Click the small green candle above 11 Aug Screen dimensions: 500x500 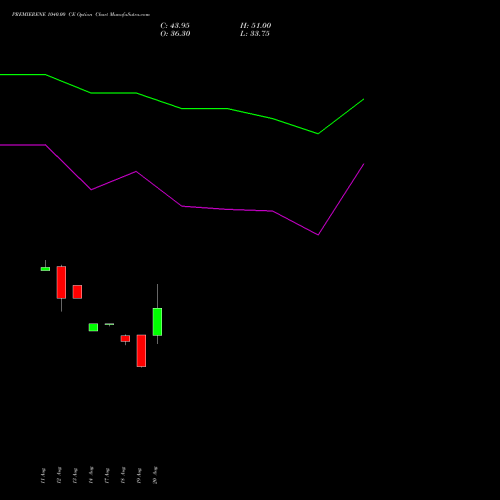[x=45, y=269]
